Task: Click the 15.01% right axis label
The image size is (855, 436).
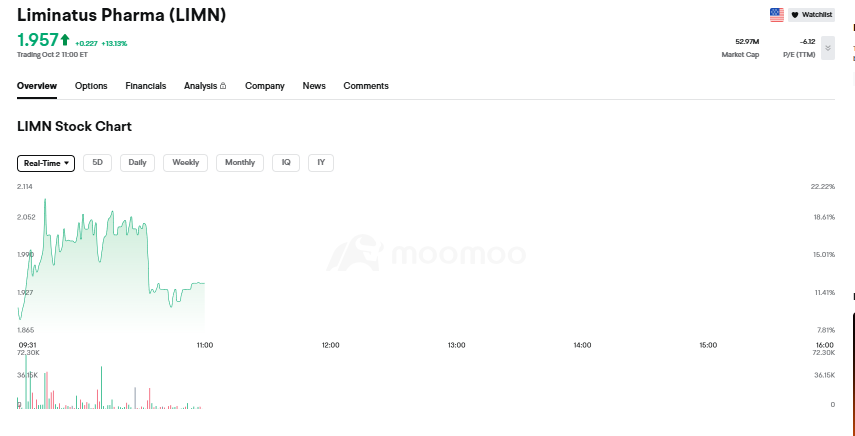Action: click(x=824, y=254)
